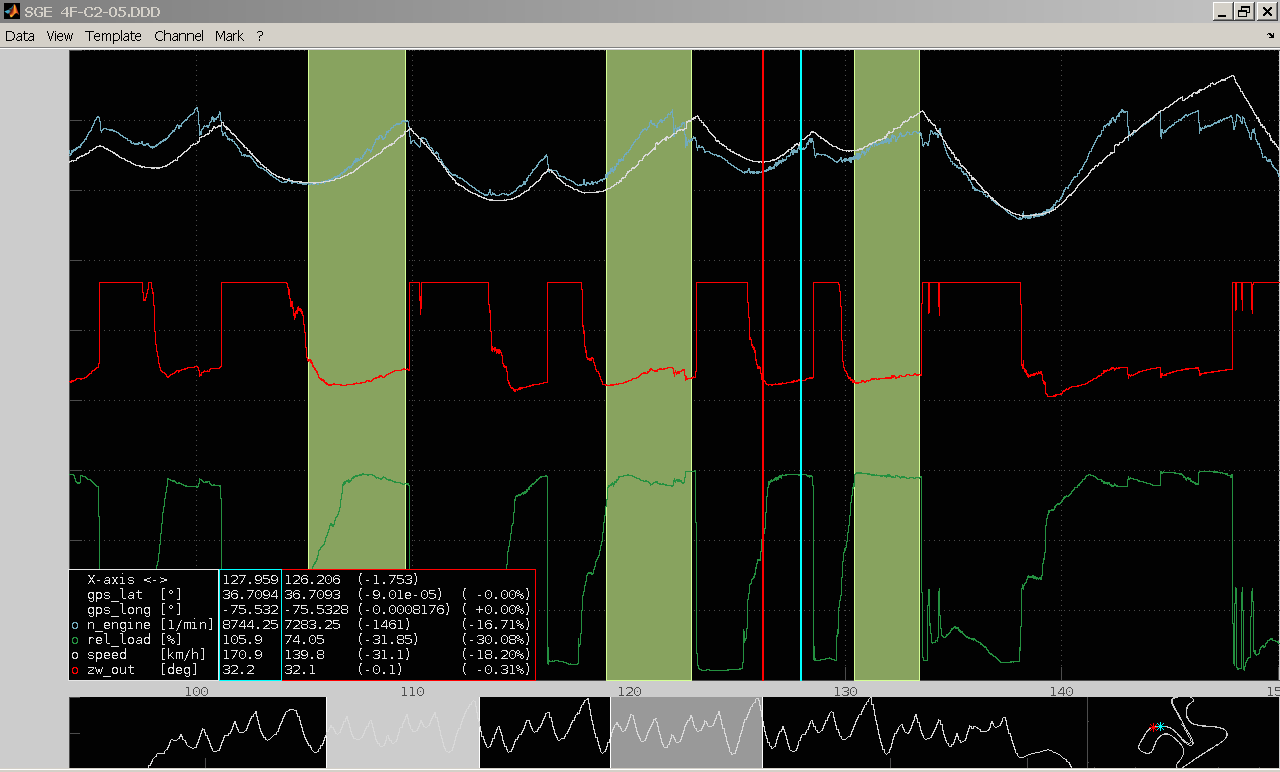Expand the Channel menu

pyautogui.click(x=179, y=36)
